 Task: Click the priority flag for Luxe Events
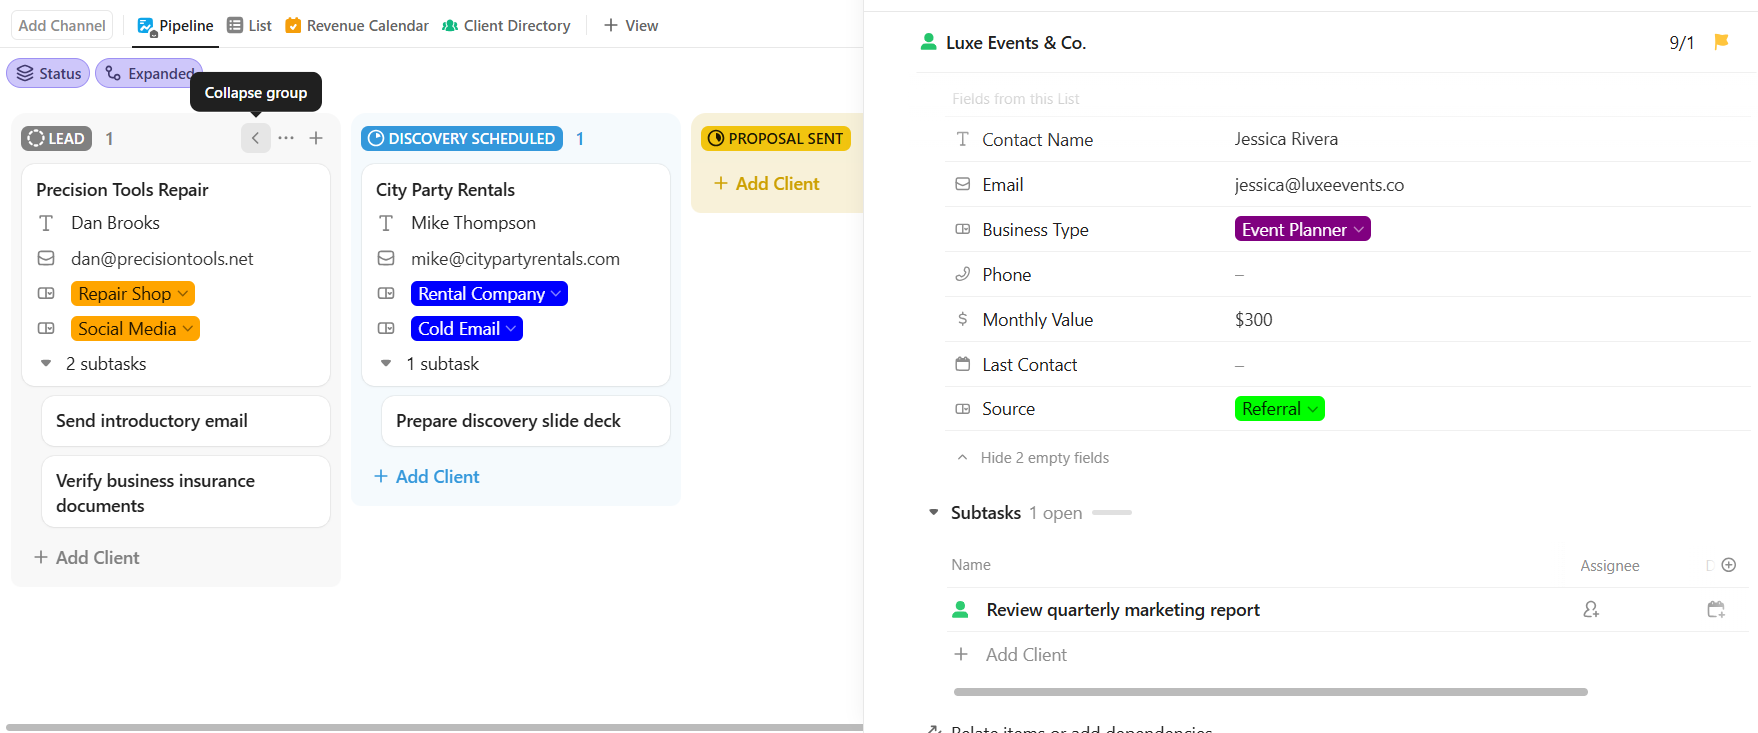pos(1721,42)
